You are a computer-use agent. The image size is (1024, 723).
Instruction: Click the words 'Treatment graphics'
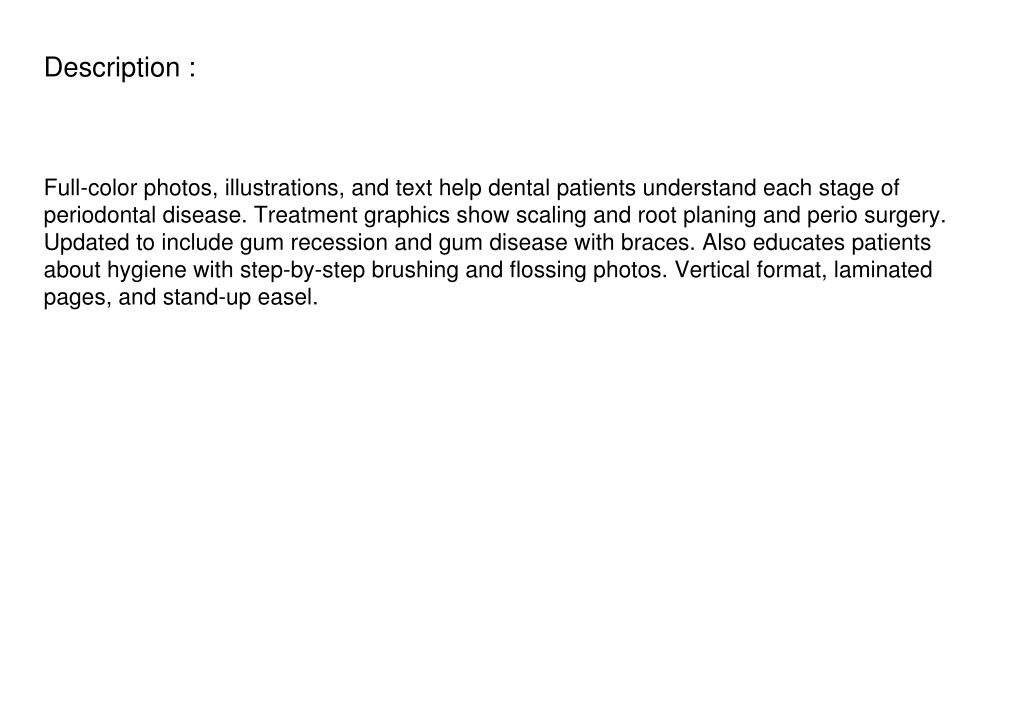(352, 216)
